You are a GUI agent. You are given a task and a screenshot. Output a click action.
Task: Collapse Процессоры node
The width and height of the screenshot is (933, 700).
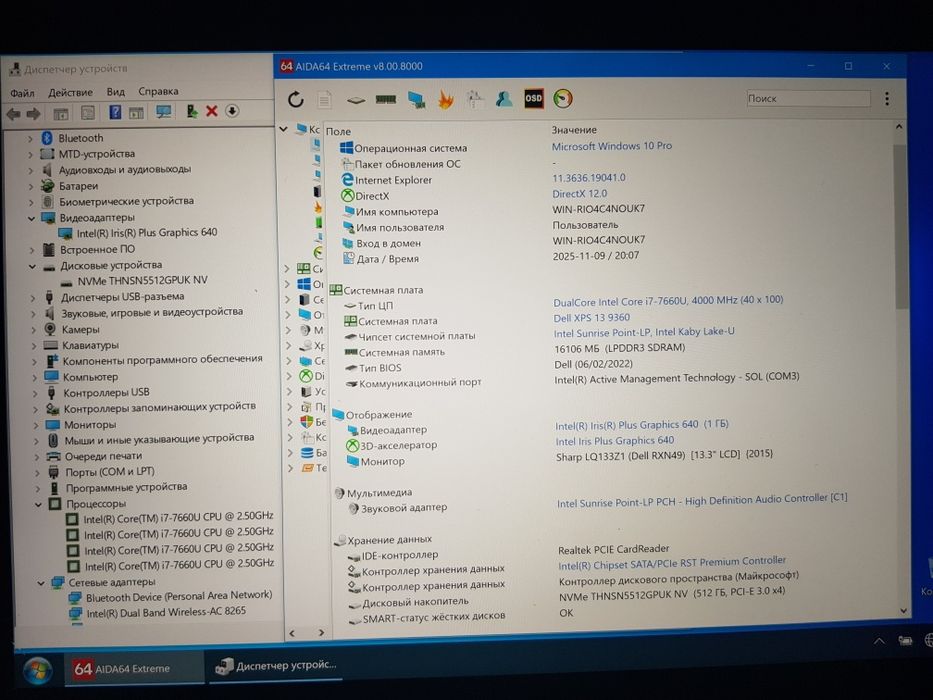click(39, 505)
